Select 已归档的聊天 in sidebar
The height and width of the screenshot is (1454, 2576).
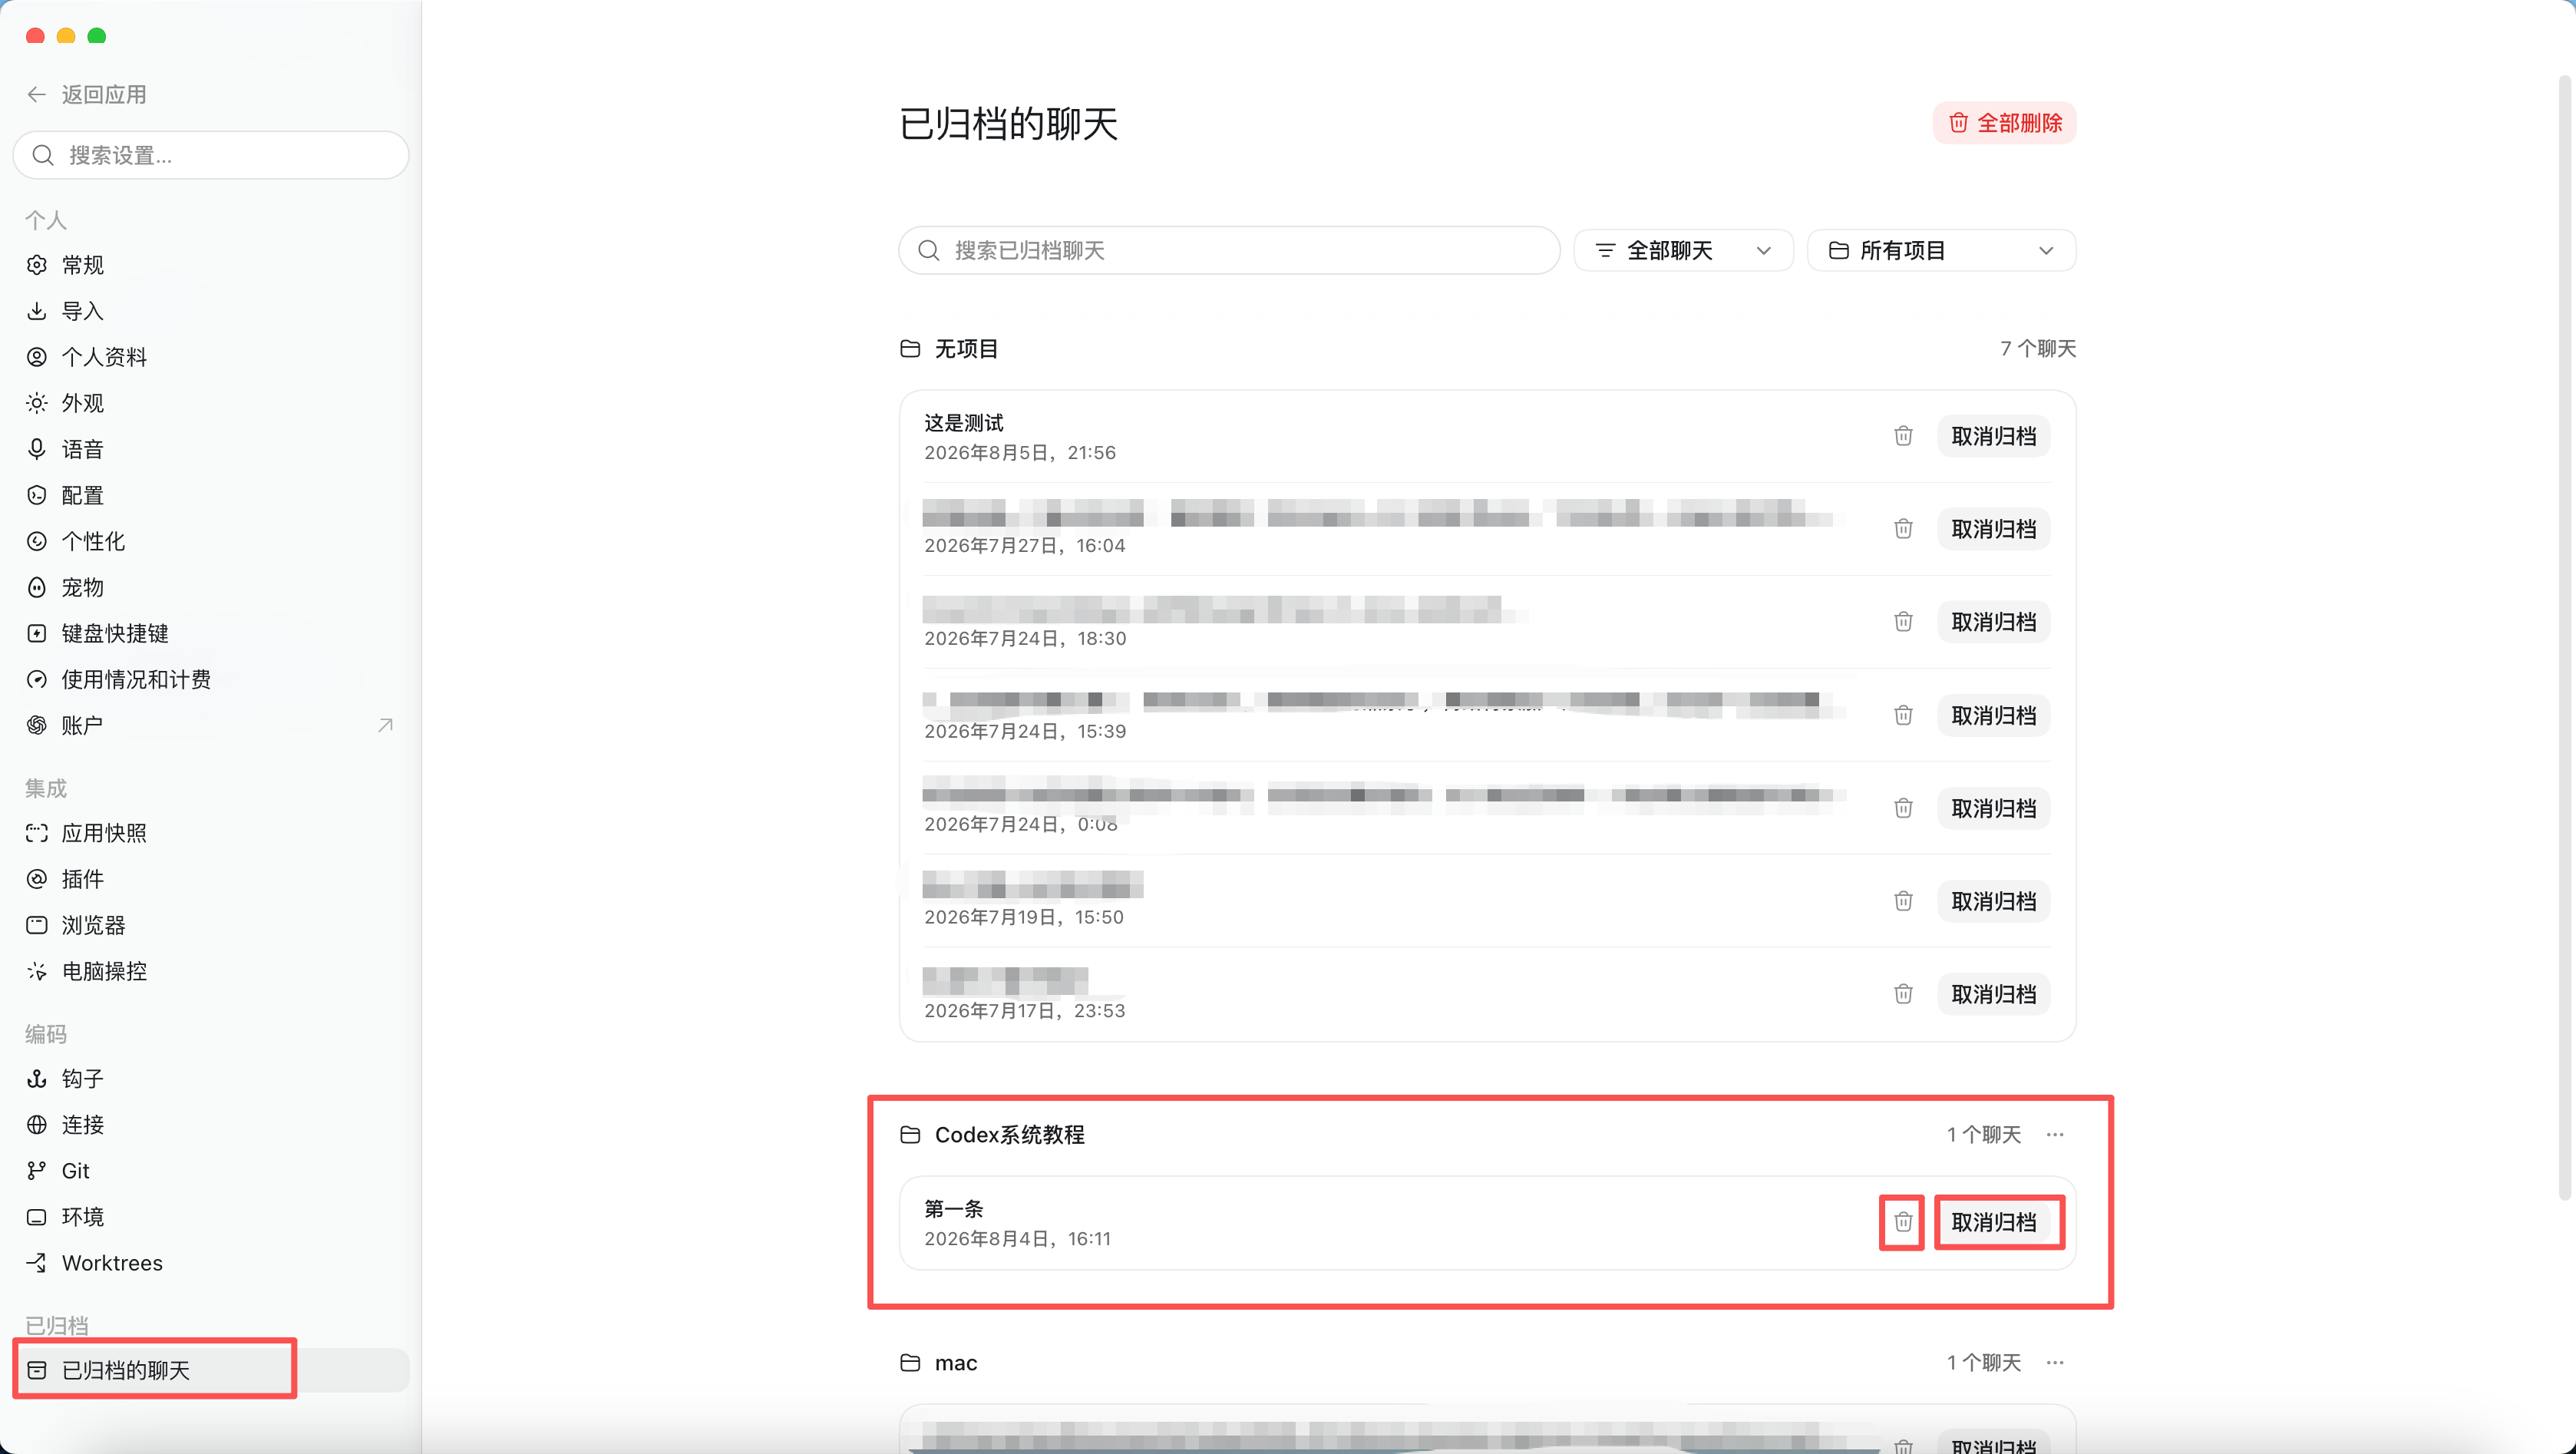[211, 1370]
